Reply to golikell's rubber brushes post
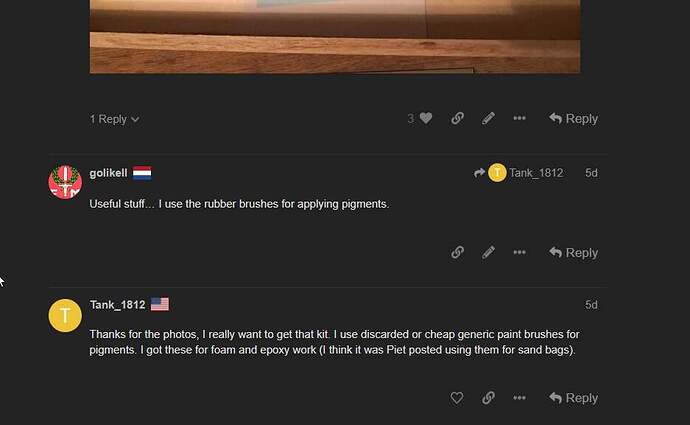Viewport: 690px width, 425px height. click(573, 253)
